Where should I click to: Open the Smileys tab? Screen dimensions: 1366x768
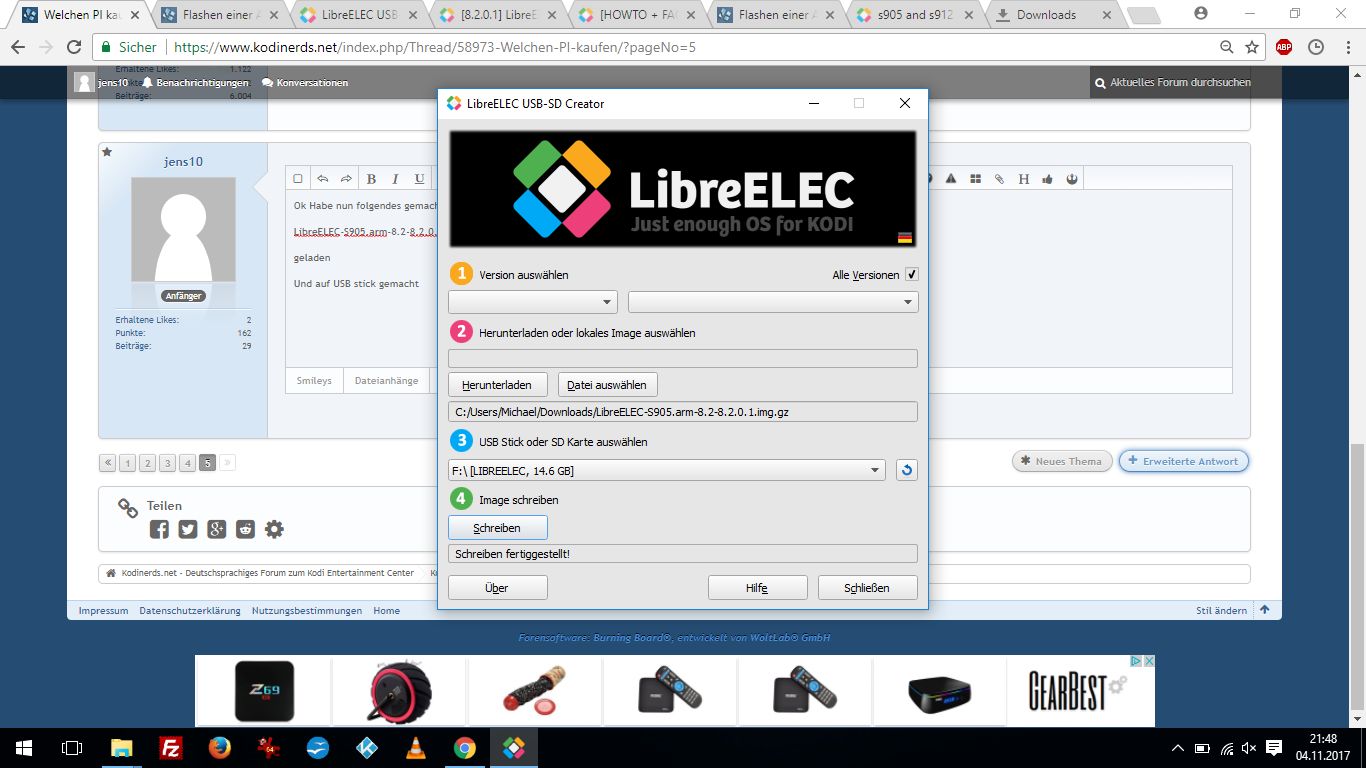click(x=314, y=381)
